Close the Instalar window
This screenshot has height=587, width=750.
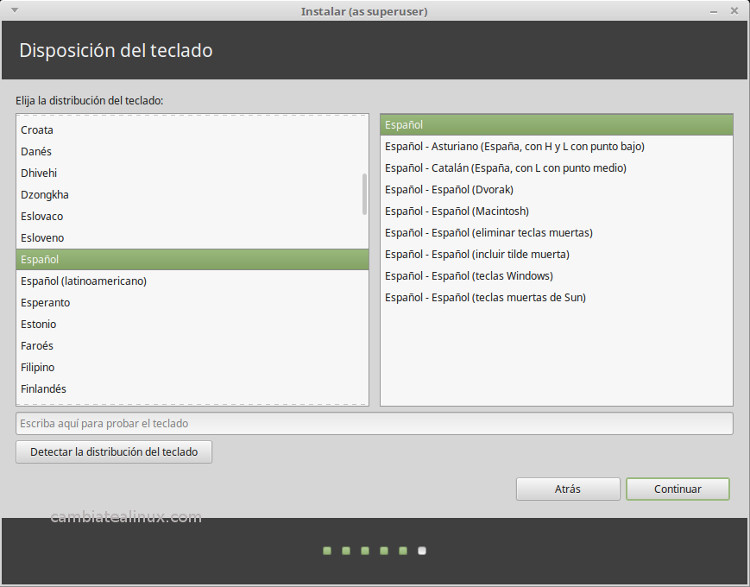point(734,11)
